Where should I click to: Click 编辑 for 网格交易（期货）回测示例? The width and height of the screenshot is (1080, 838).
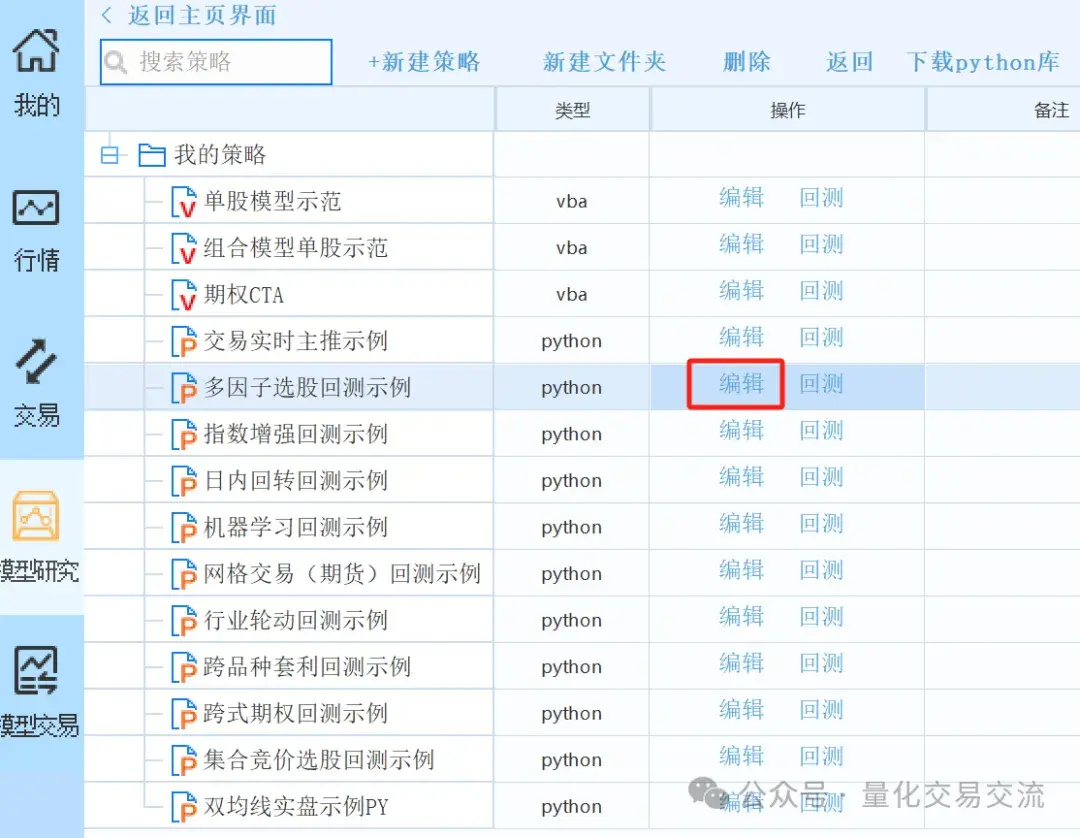pos(741,570)
